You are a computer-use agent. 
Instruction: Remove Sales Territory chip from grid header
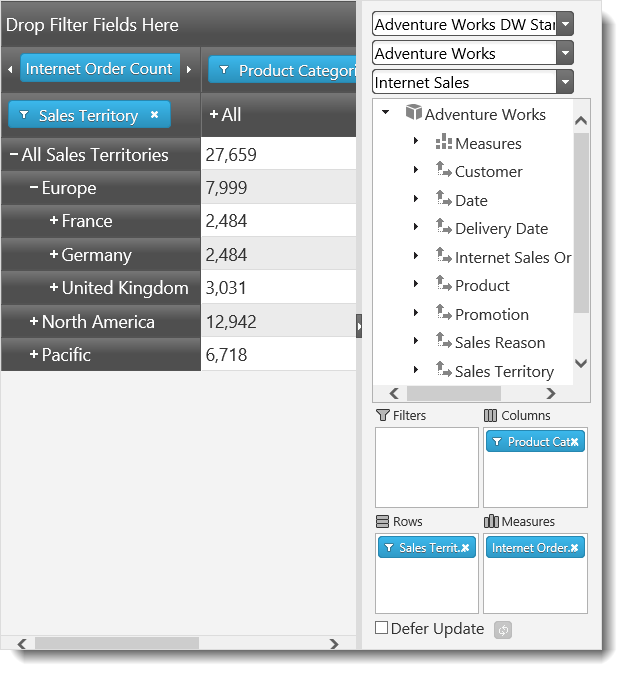(154, 115)
